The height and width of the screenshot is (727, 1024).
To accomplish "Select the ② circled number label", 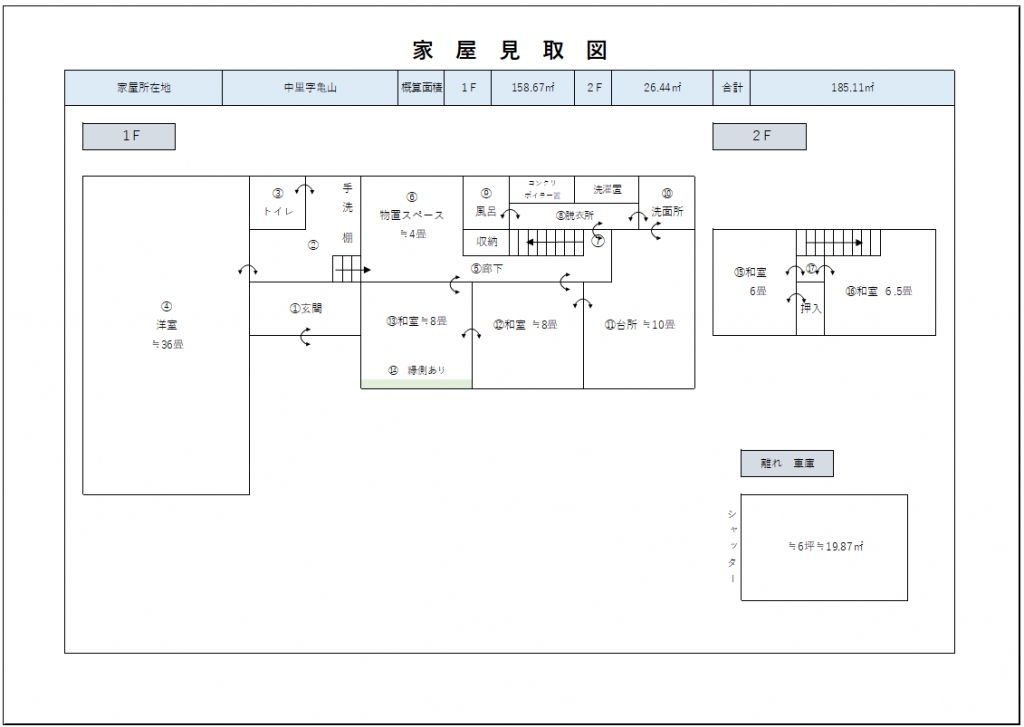I will pyautogui.click(x=313, y=246).
